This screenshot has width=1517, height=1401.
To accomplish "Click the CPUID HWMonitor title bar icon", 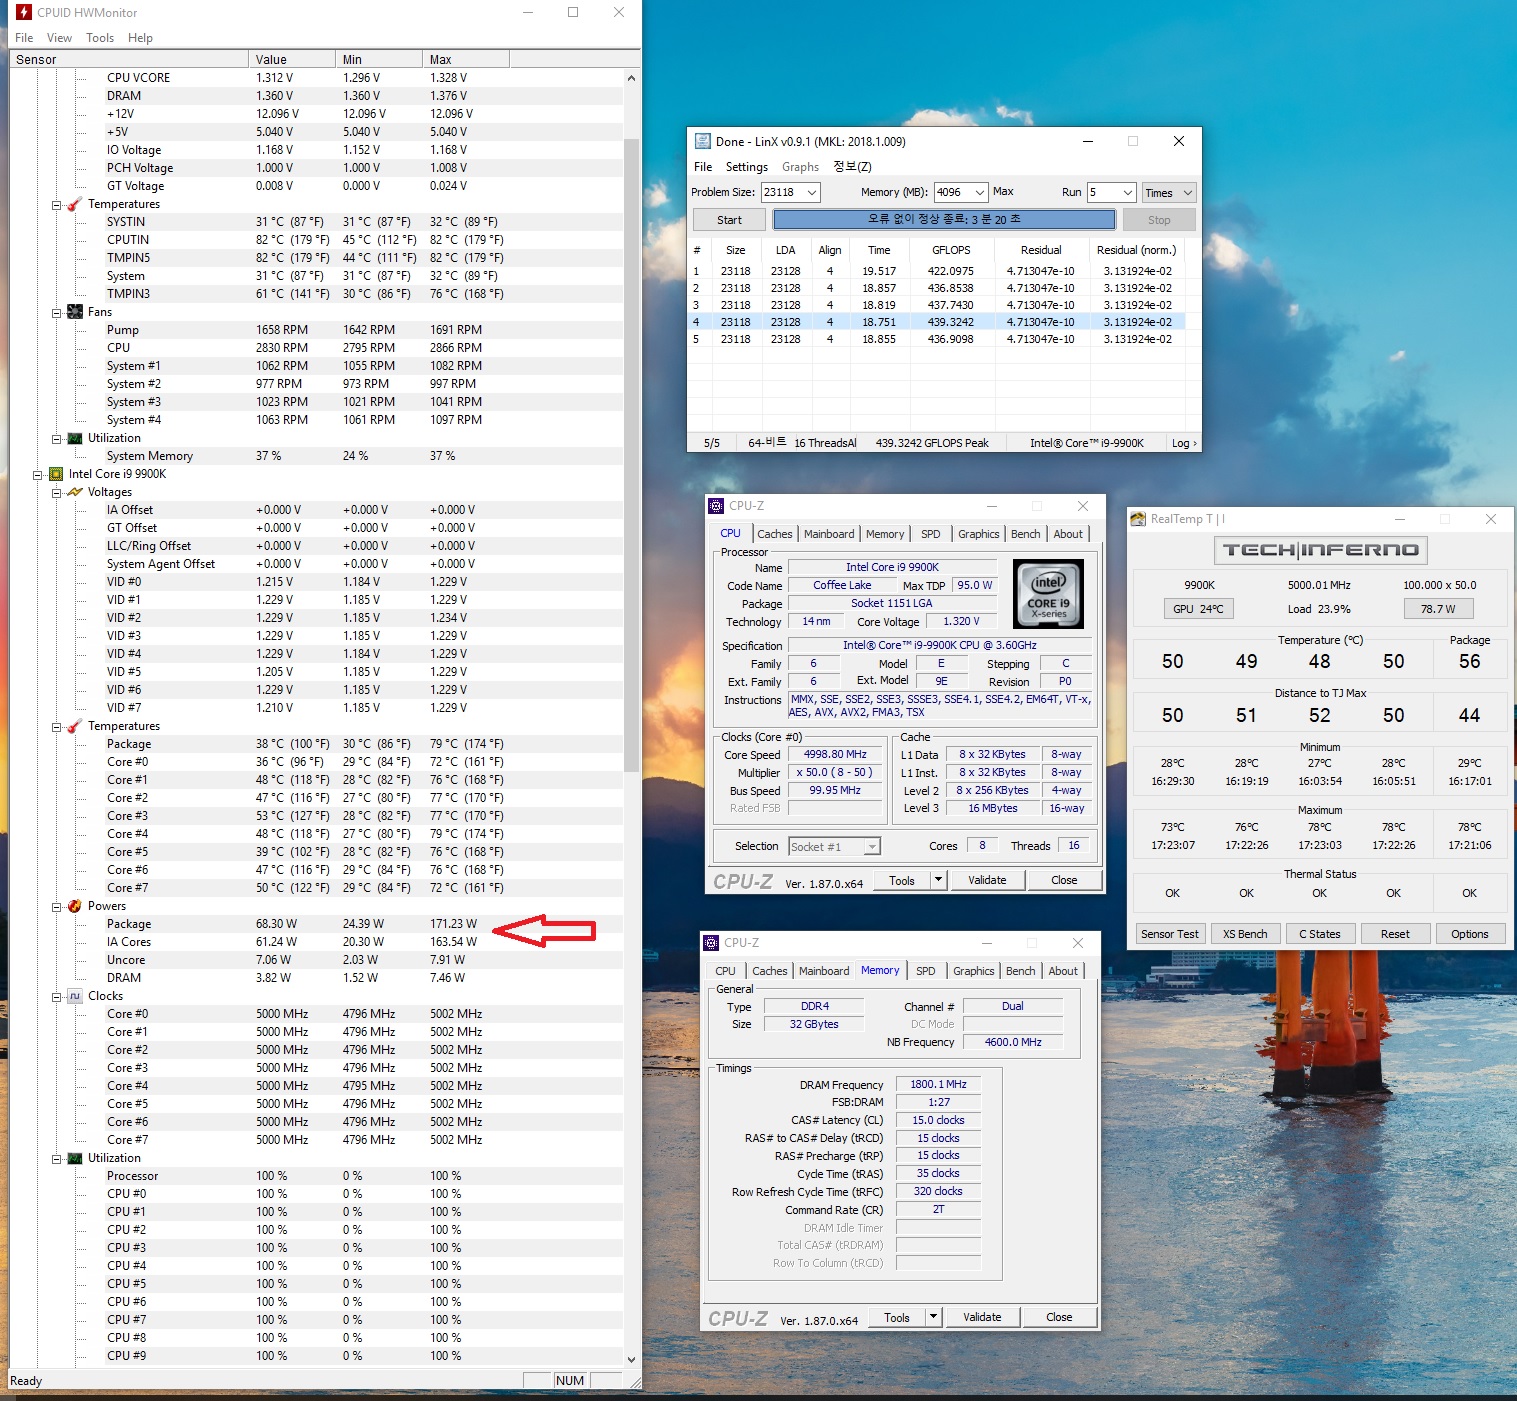I will click(24, 13).
